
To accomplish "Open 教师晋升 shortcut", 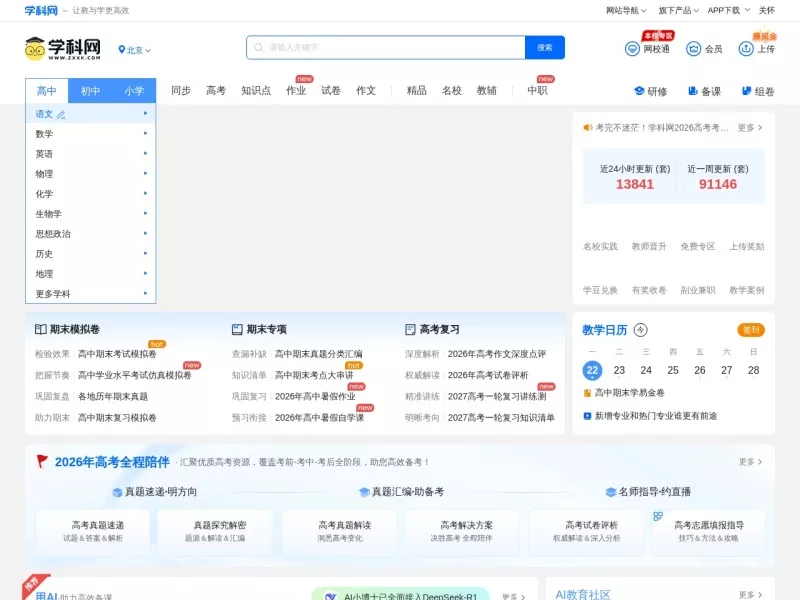I will (649, 247).
